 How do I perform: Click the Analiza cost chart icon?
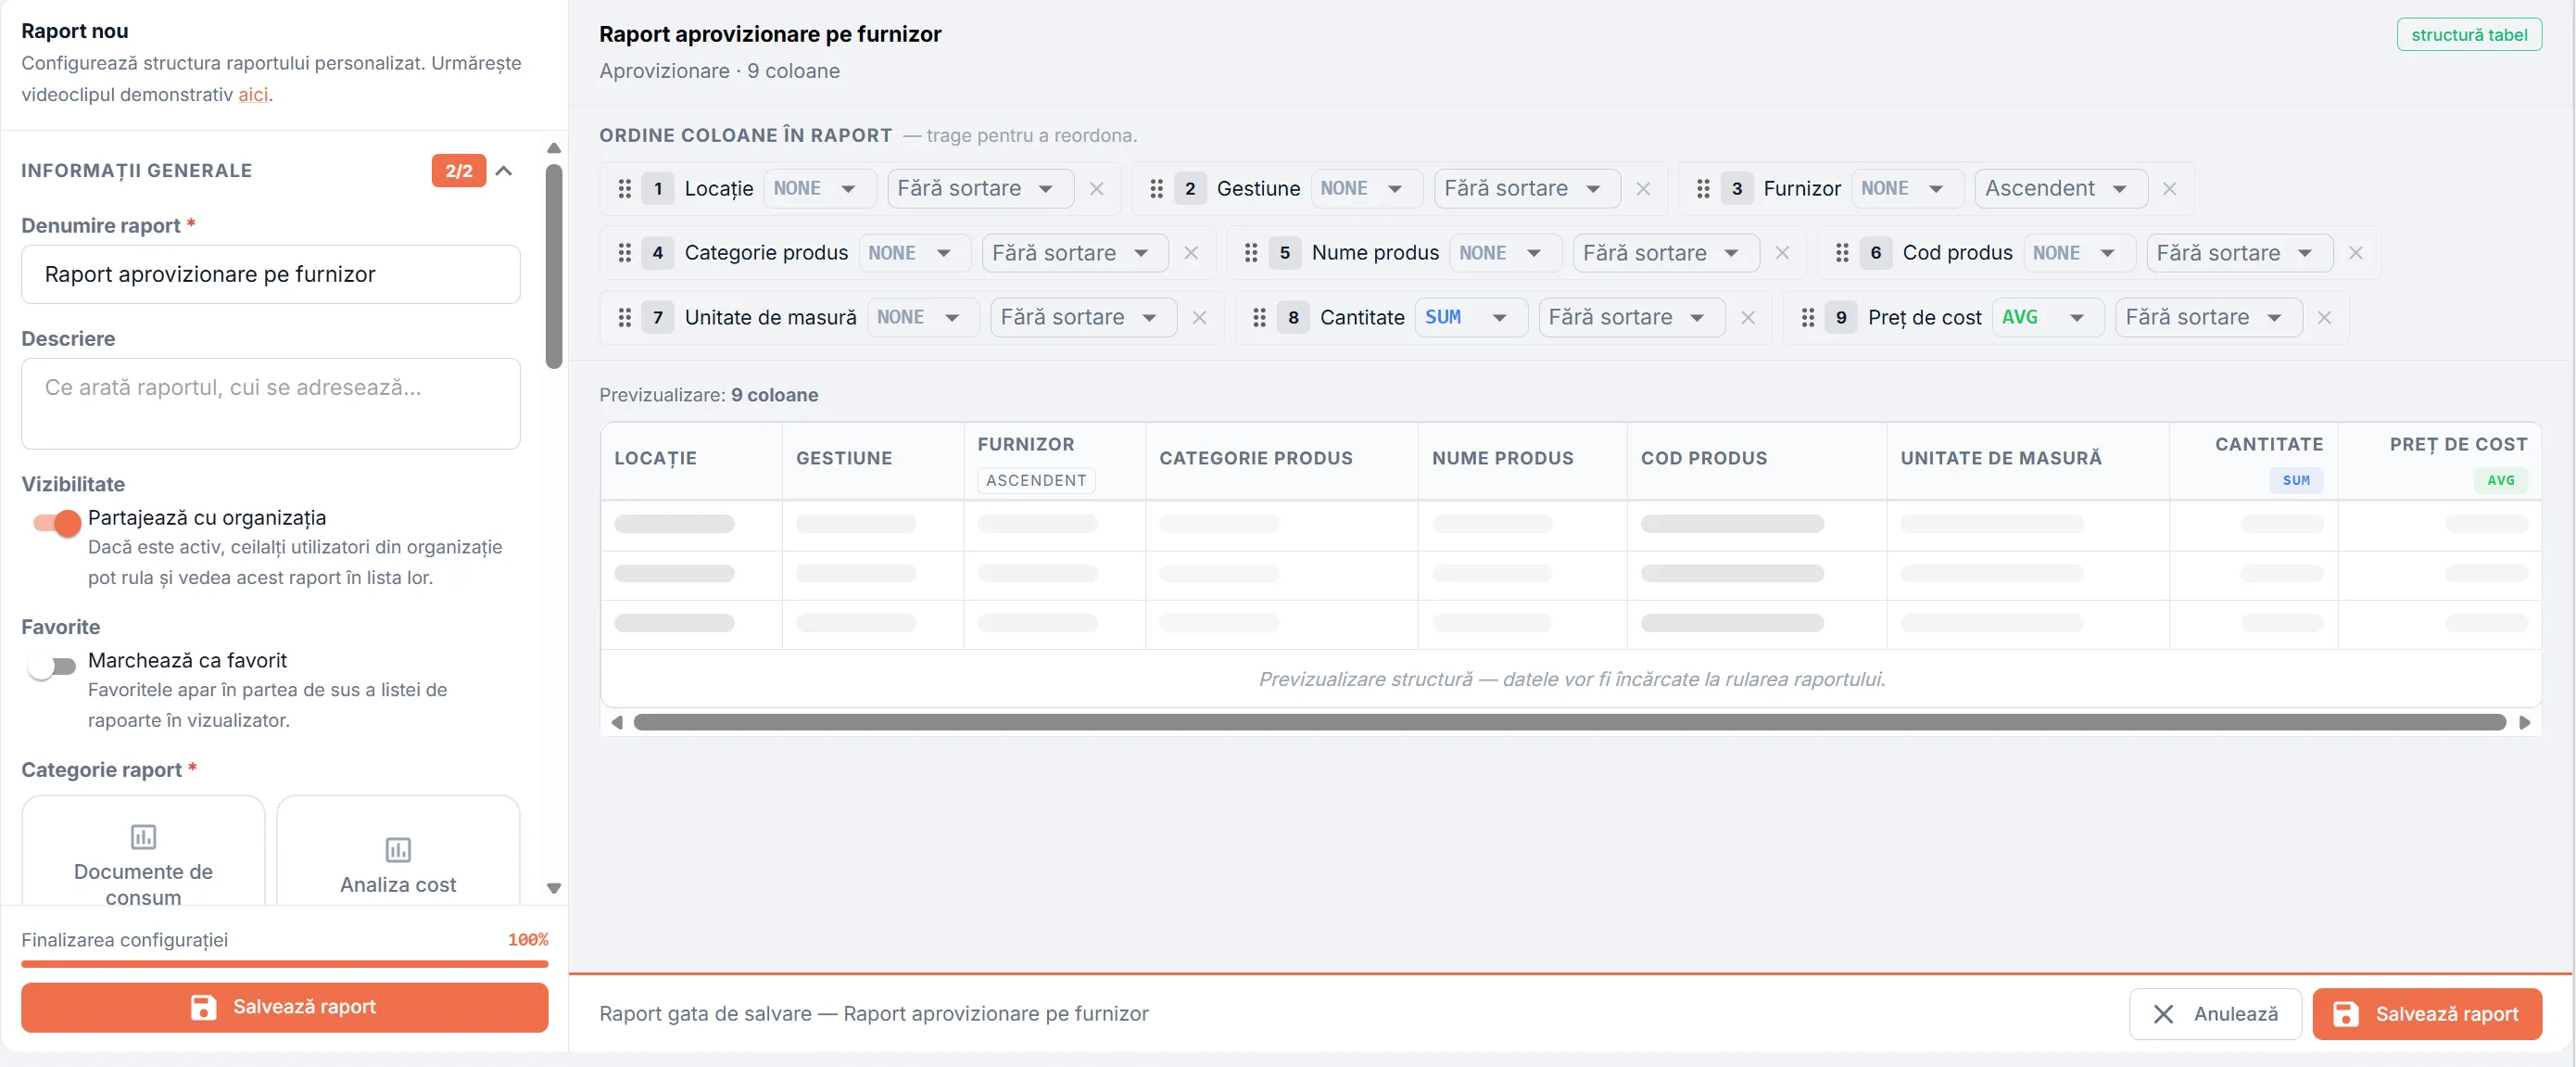398,849
